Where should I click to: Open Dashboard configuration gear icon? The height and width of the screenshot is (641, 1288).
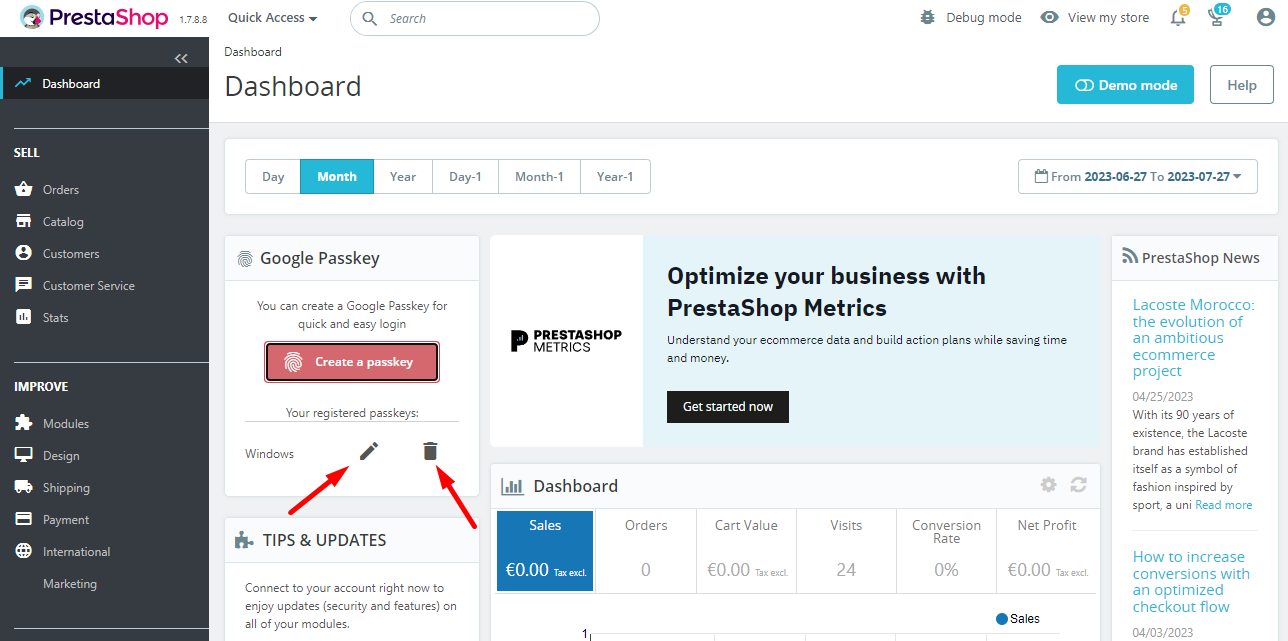point(1048,485)
